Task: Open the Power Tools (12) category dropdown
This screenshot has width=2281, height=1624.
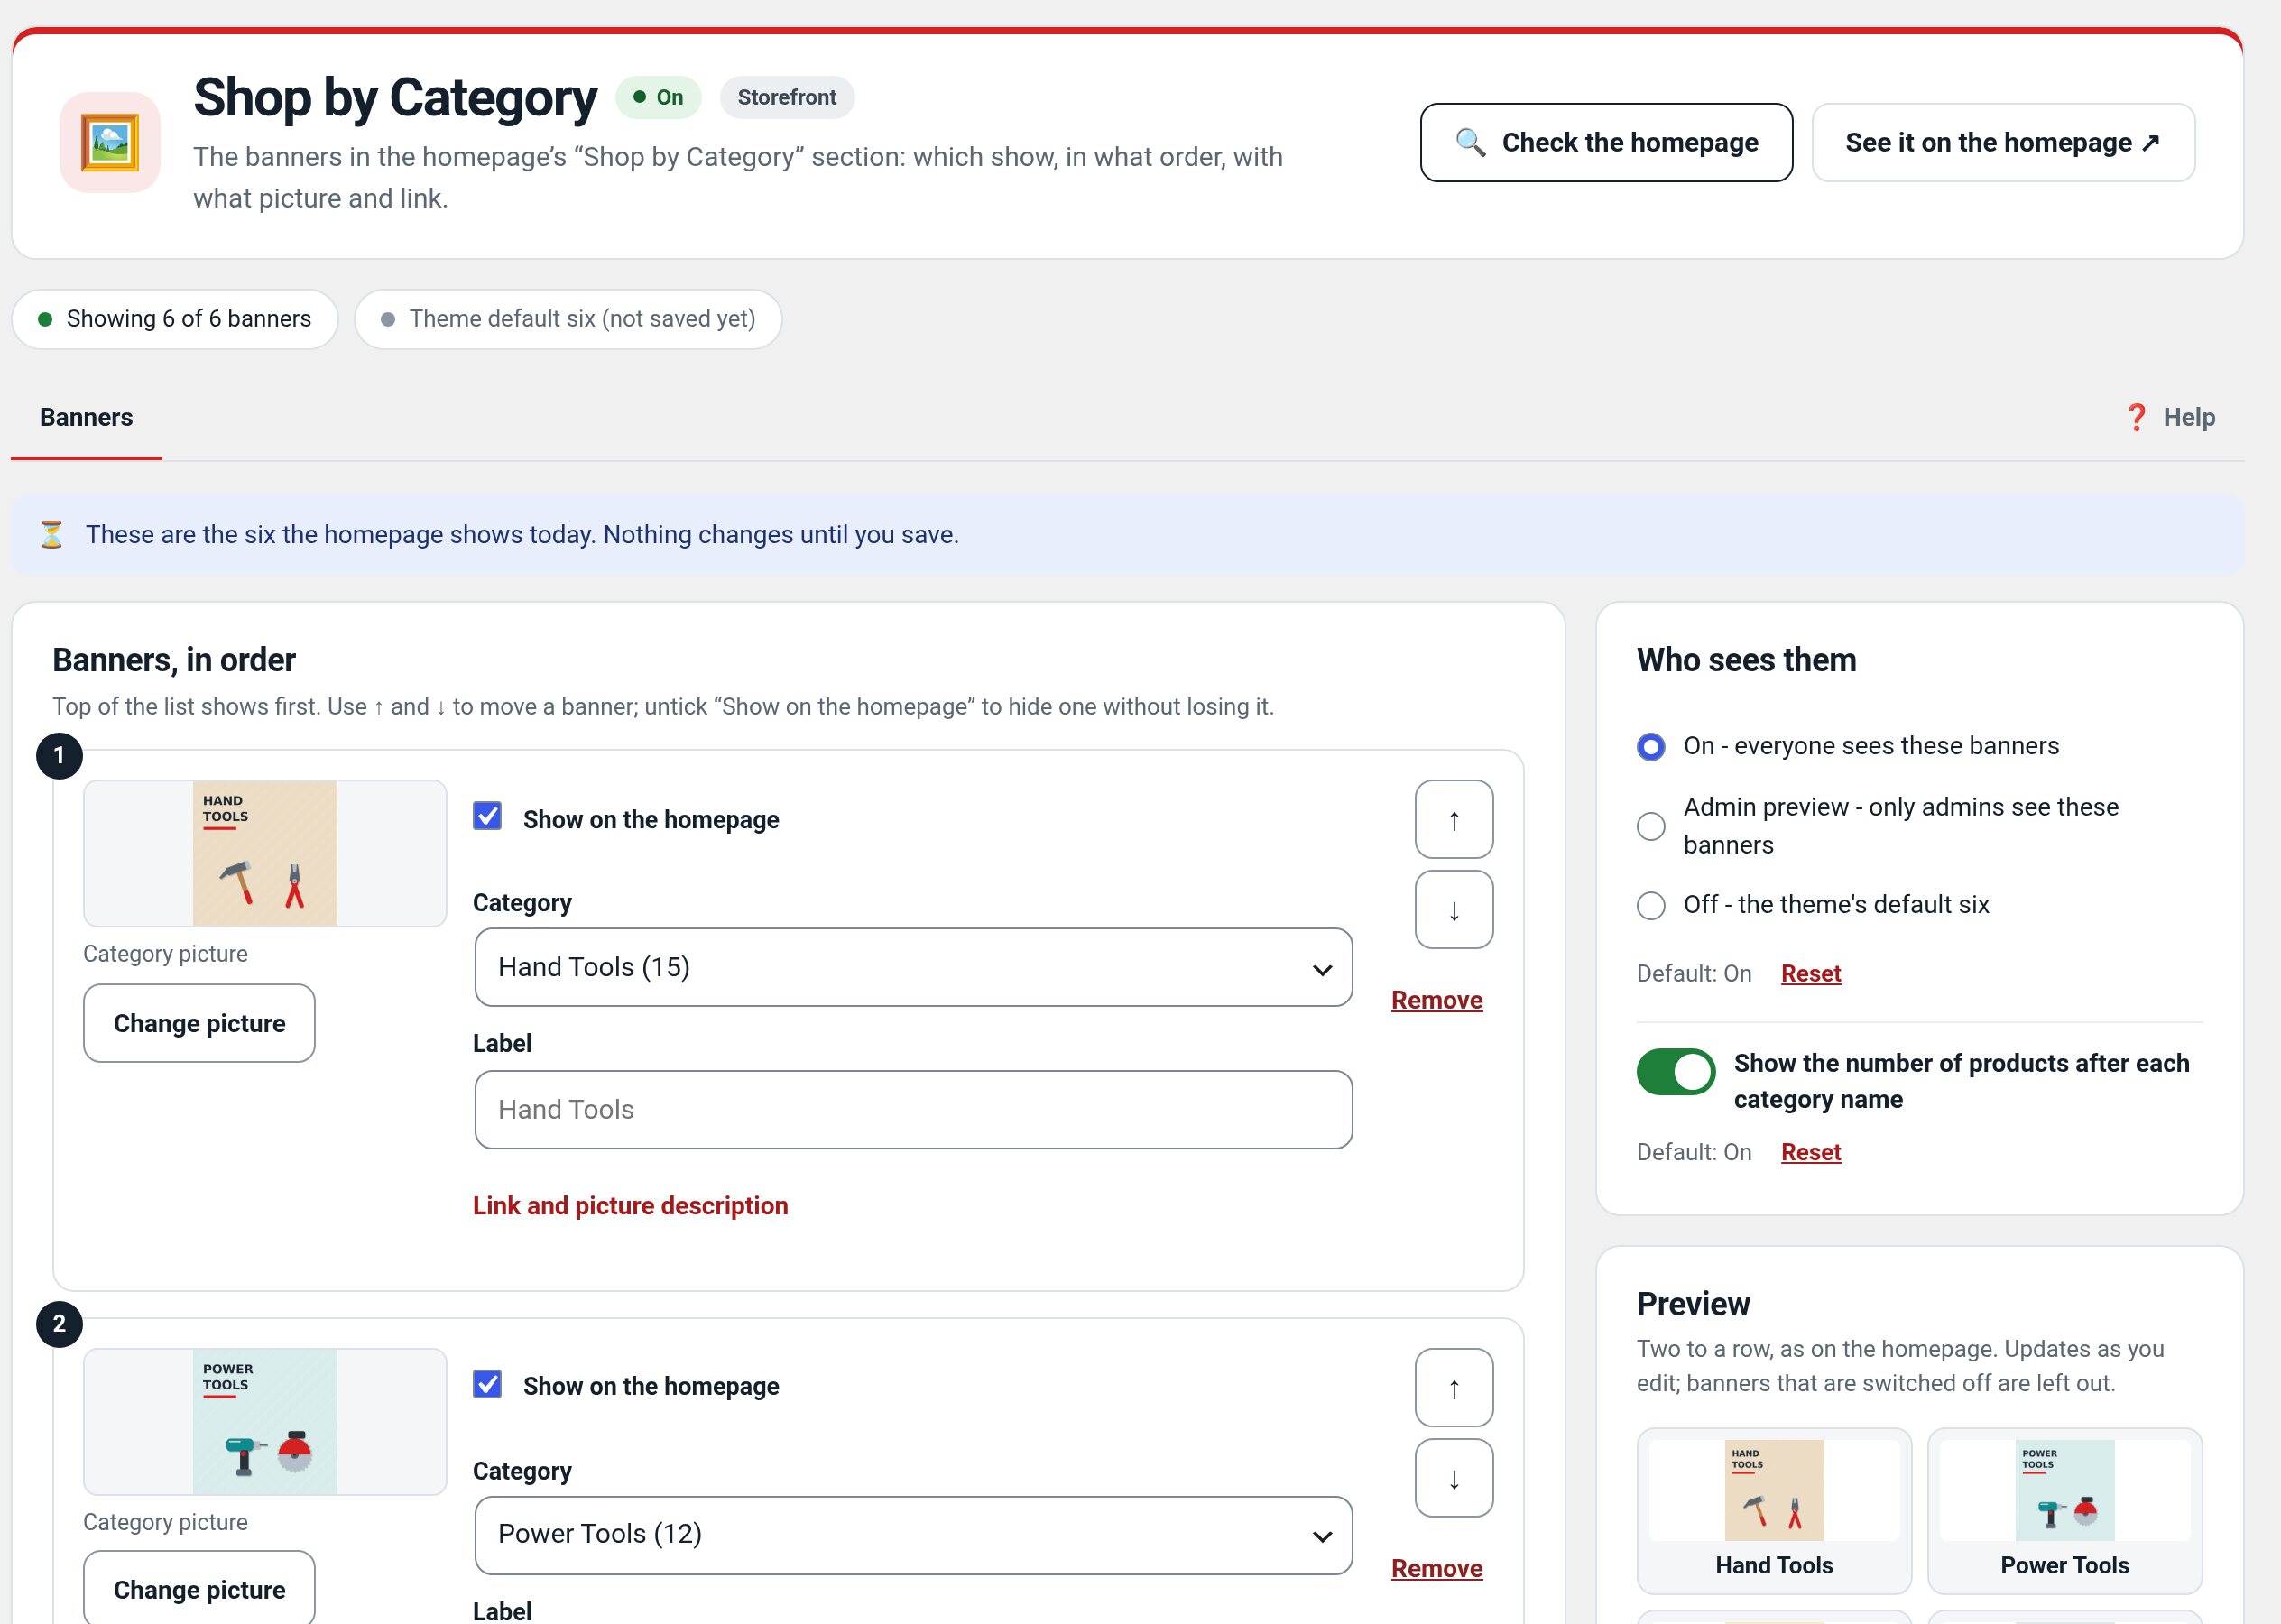Action: pyautogui.click(x=913, y=1535)
